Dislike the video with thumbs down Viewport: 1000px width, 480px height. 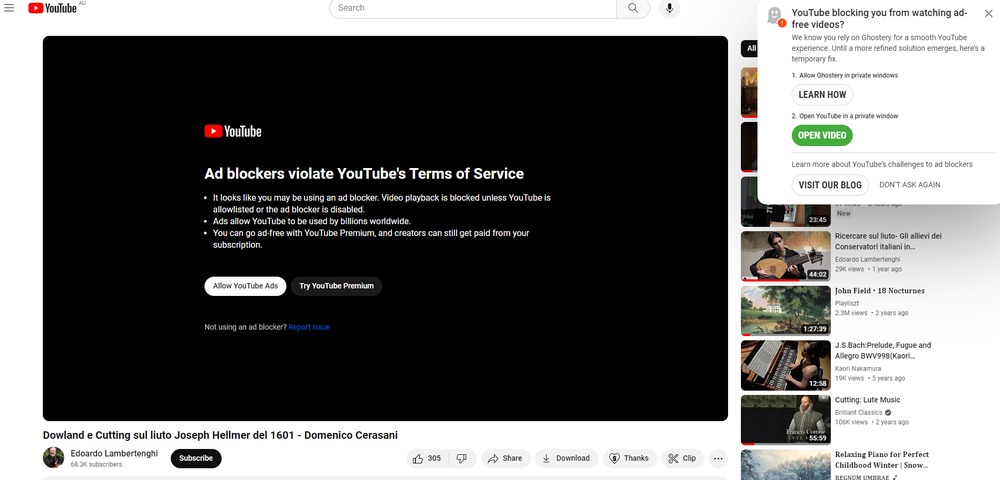(462, 458)
